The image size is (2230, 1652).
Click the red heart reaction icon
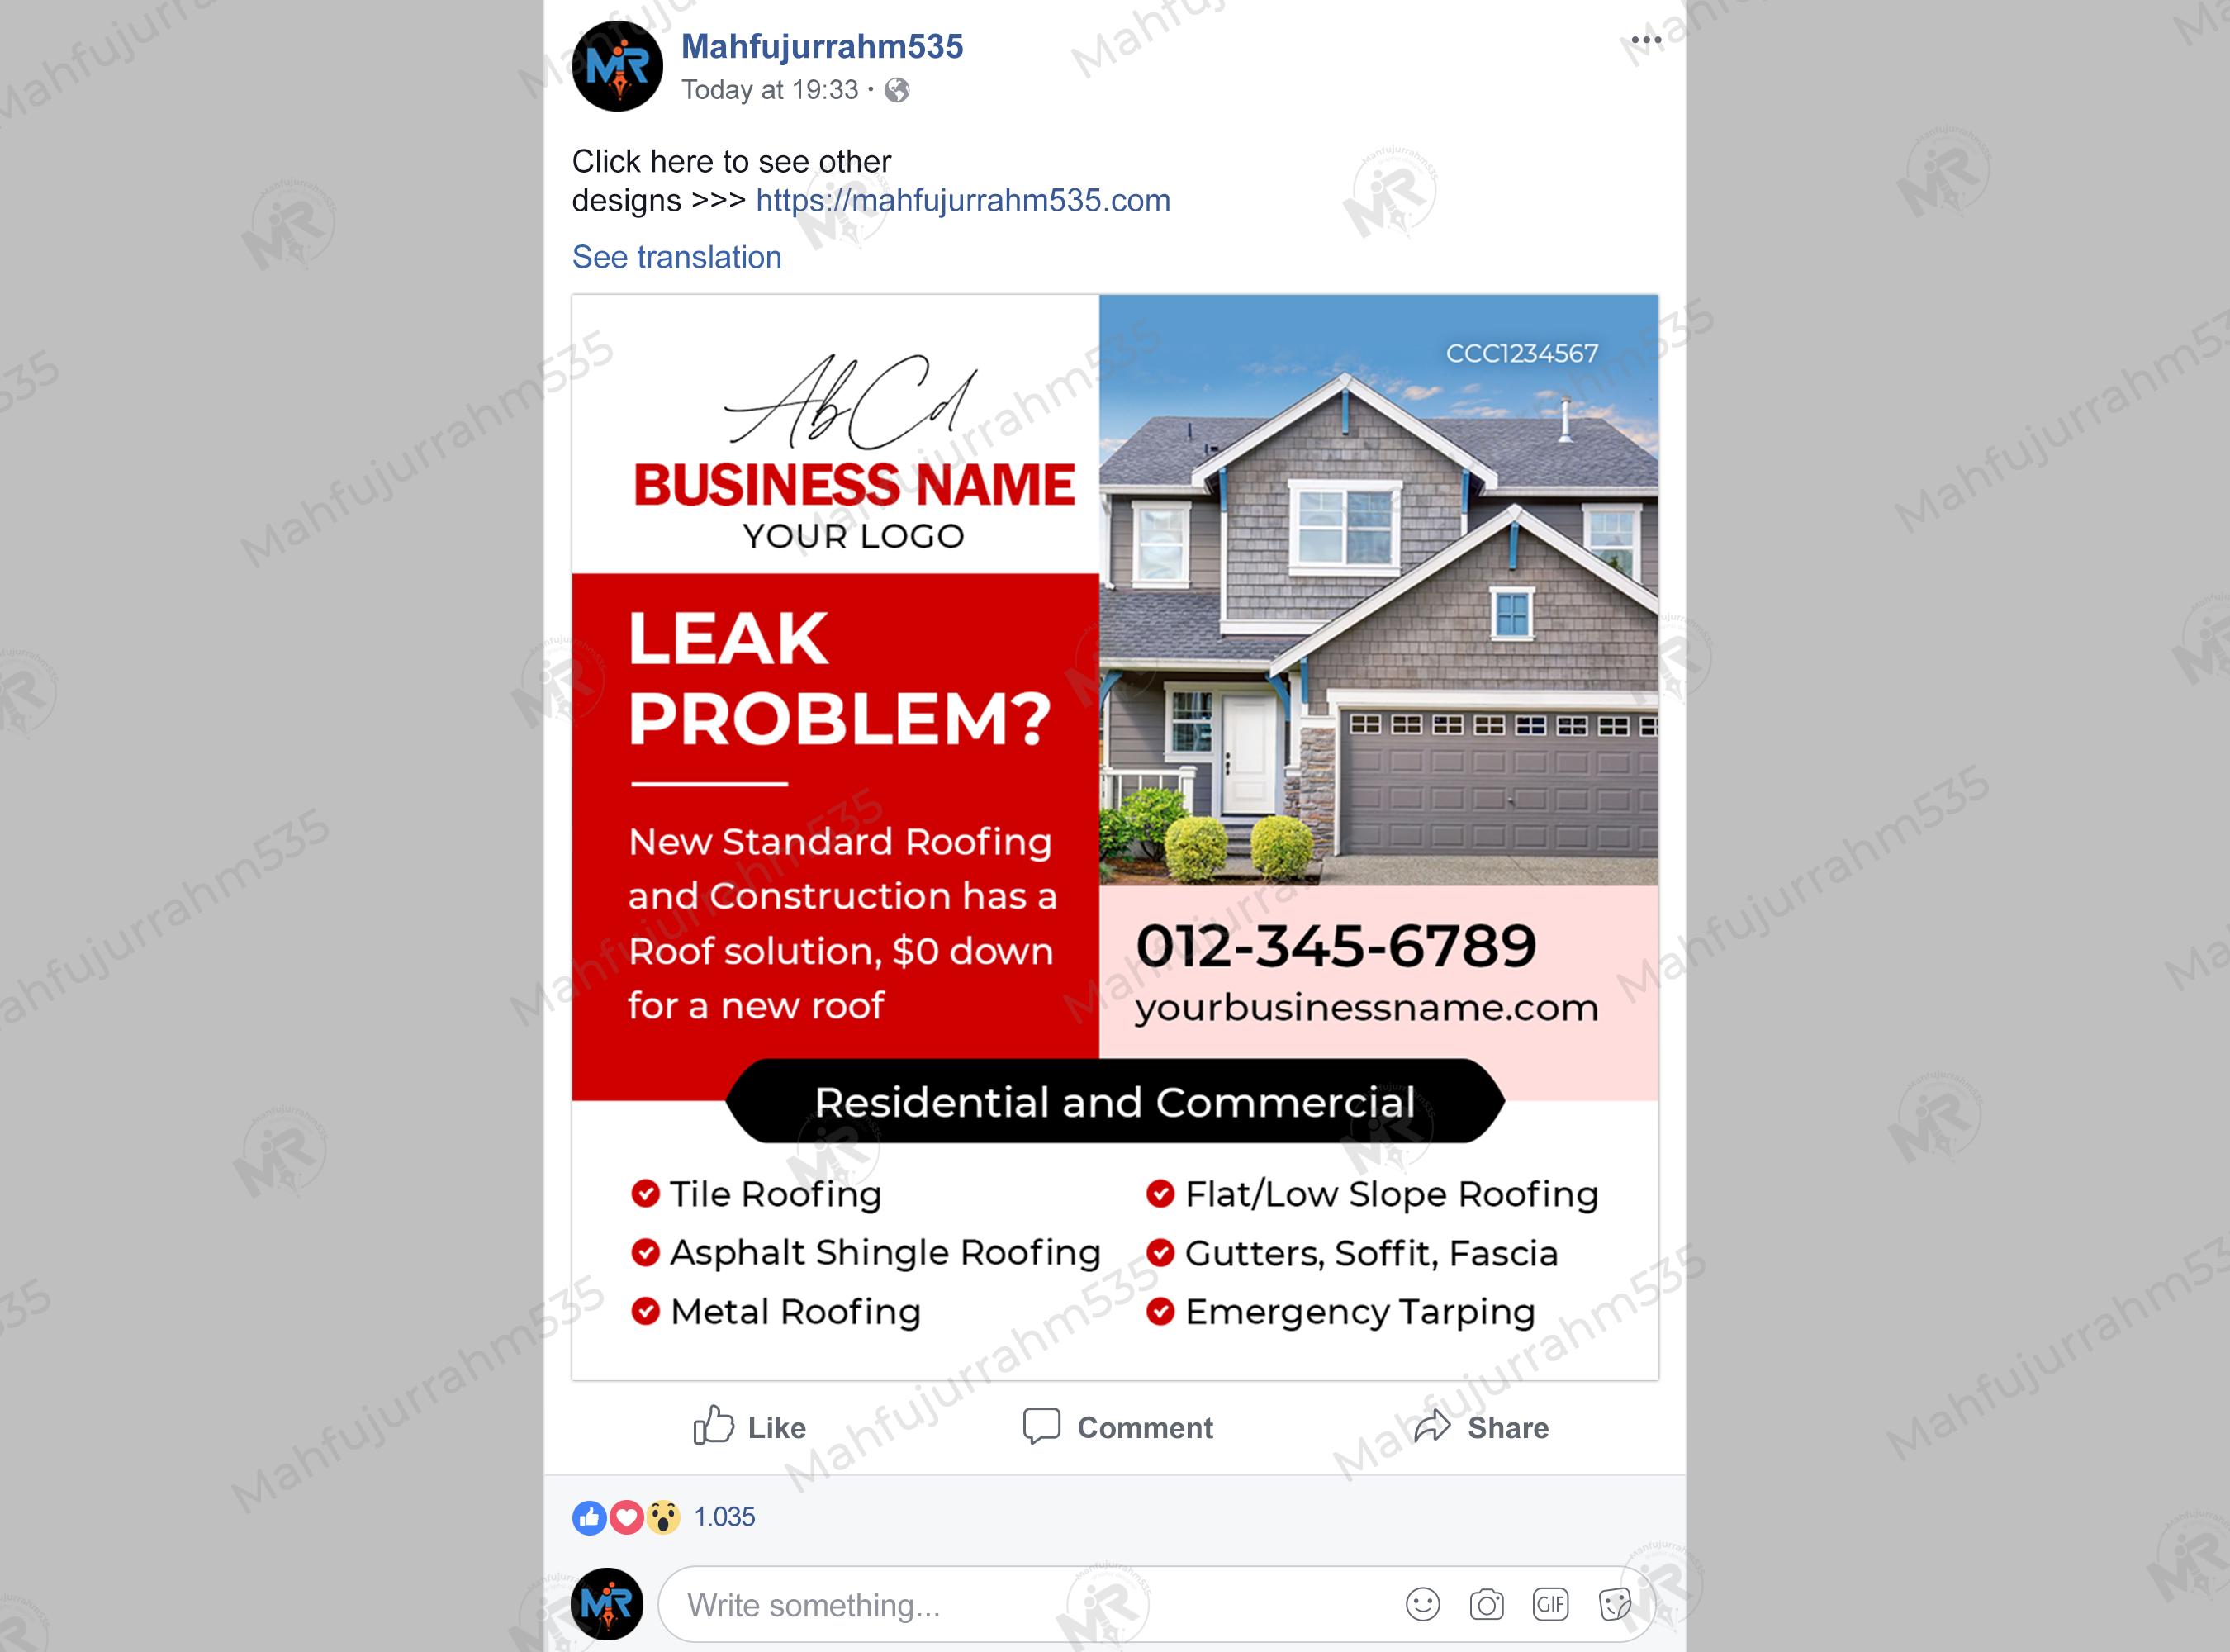pyautogui.click(x=626, y=1517)
